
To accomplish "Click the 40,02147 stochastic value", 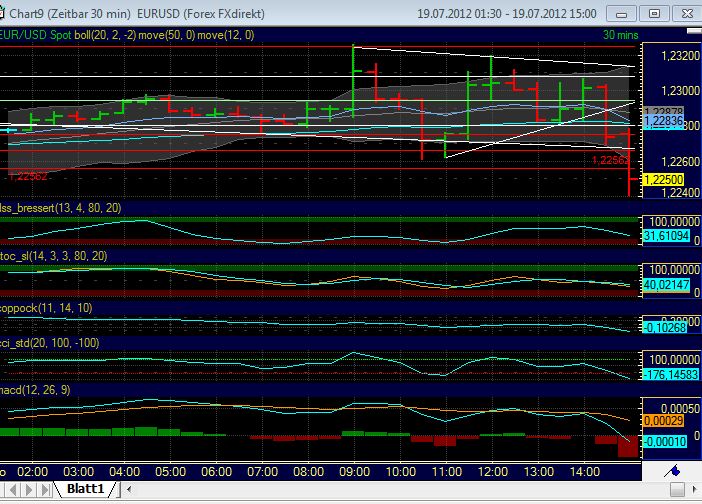I will 667,285.
